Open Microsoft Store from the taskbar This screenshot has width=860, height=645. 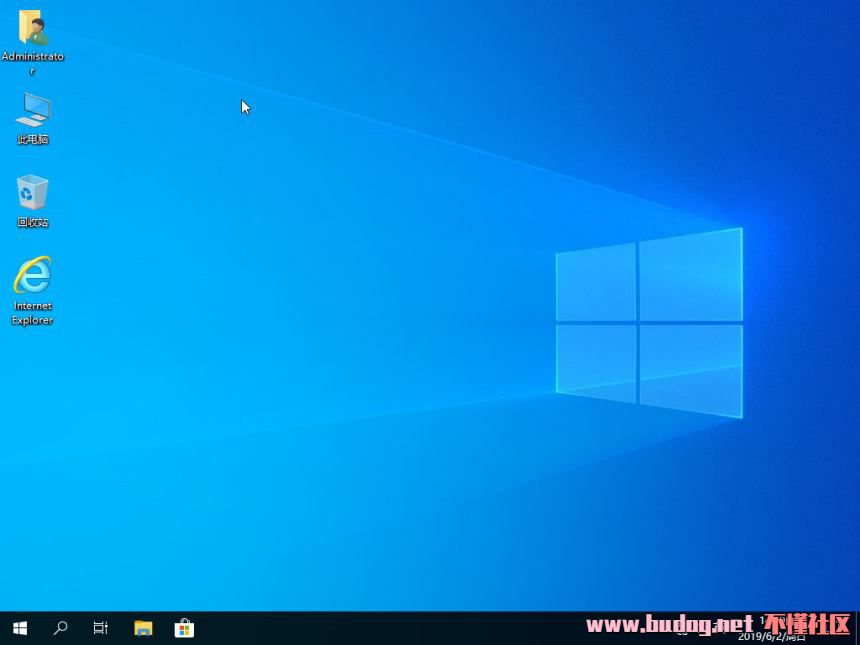coord(184,628)
